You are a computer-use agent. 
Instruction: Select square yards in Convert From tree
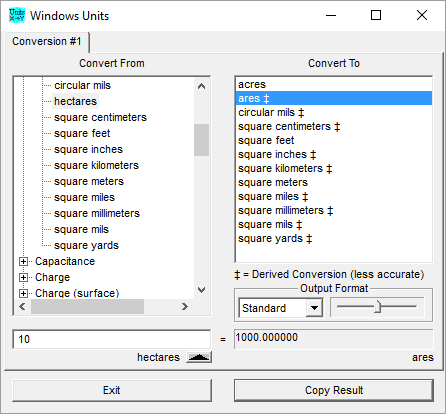pos(86,245)
